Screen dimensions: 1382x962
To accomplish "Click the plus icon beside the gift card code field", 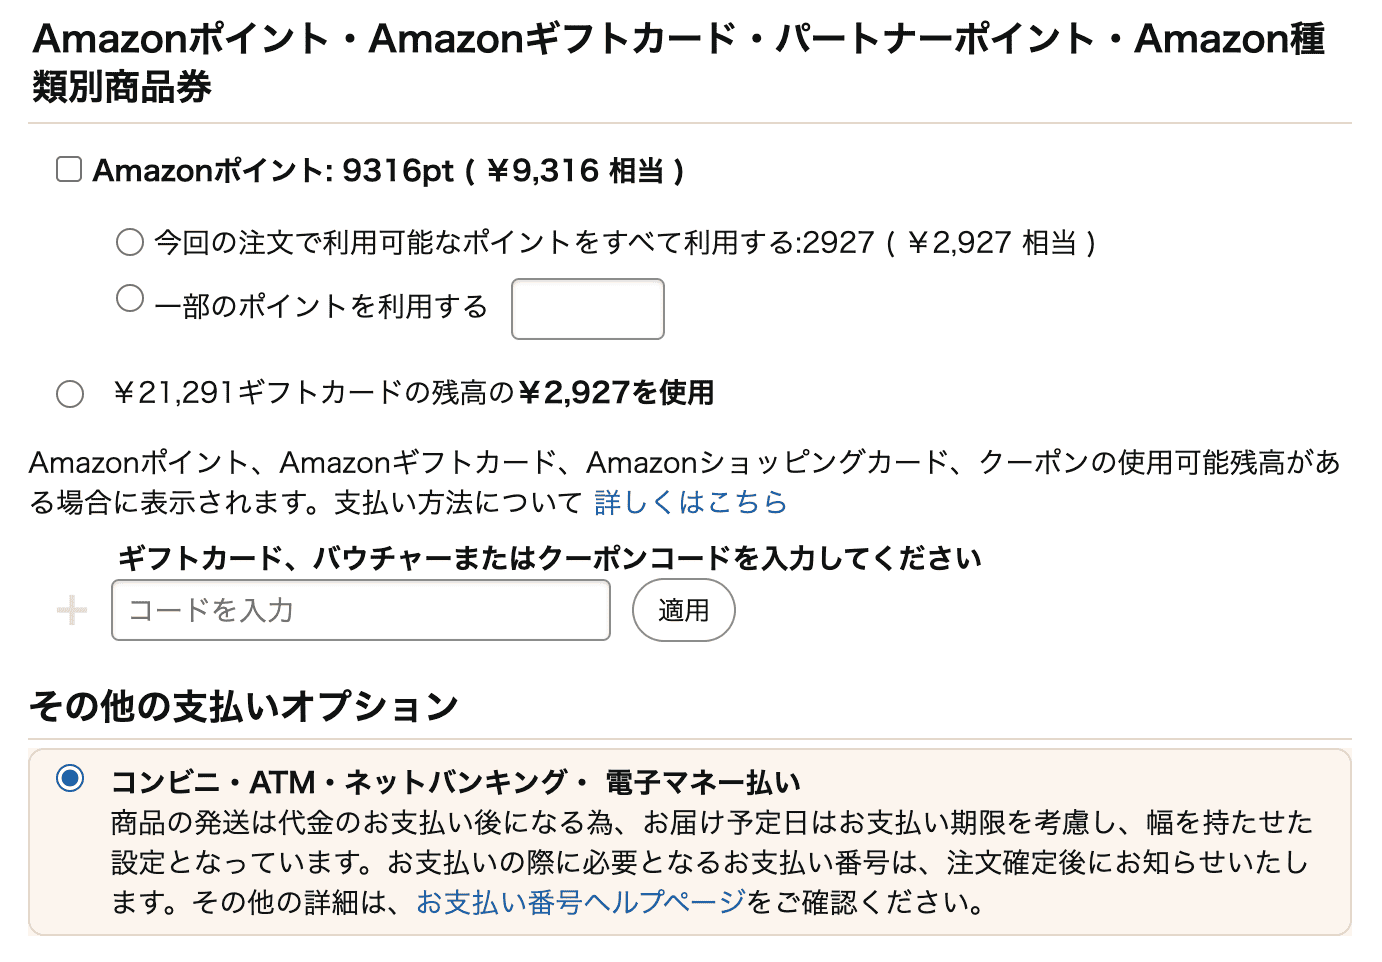I will (x=70, y=610).
